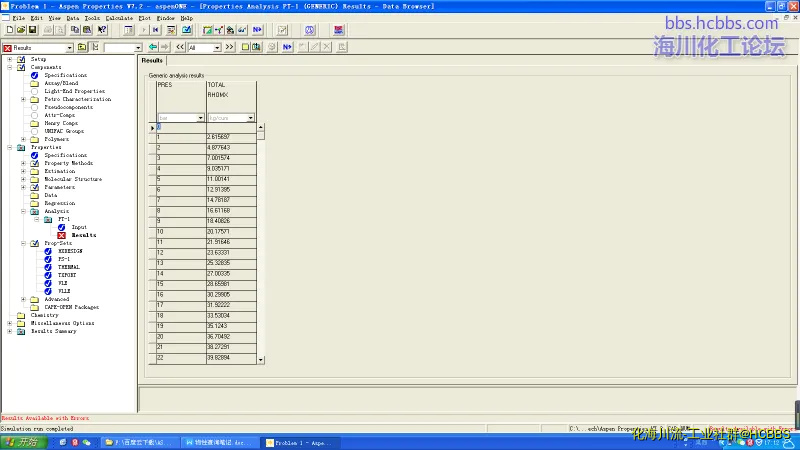
Task: Click the Data Browser delete X icon
Action: point(327,47)
